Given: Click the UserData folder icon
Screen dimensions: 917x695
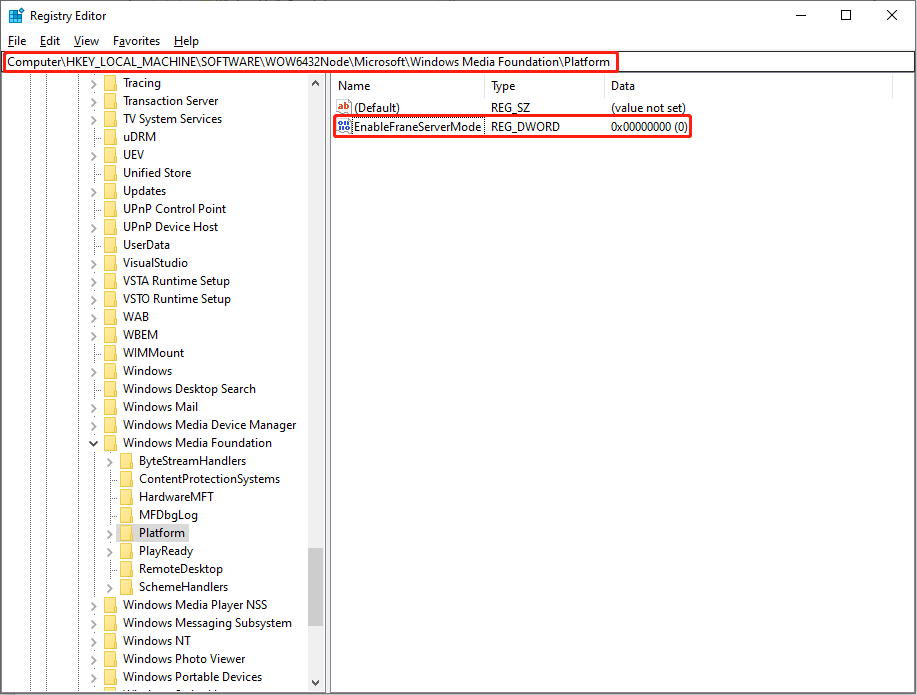Looking at the screenshot, I should [x=110, y=245].
